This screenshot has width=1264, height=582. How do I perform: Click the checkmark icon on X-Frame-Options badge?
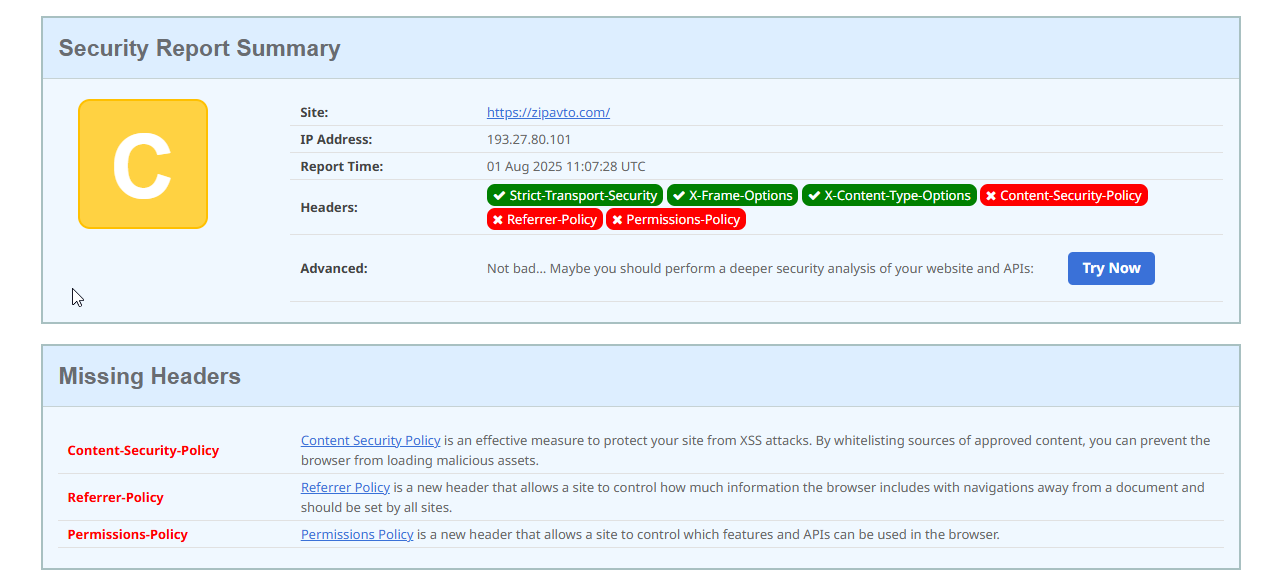679,196
